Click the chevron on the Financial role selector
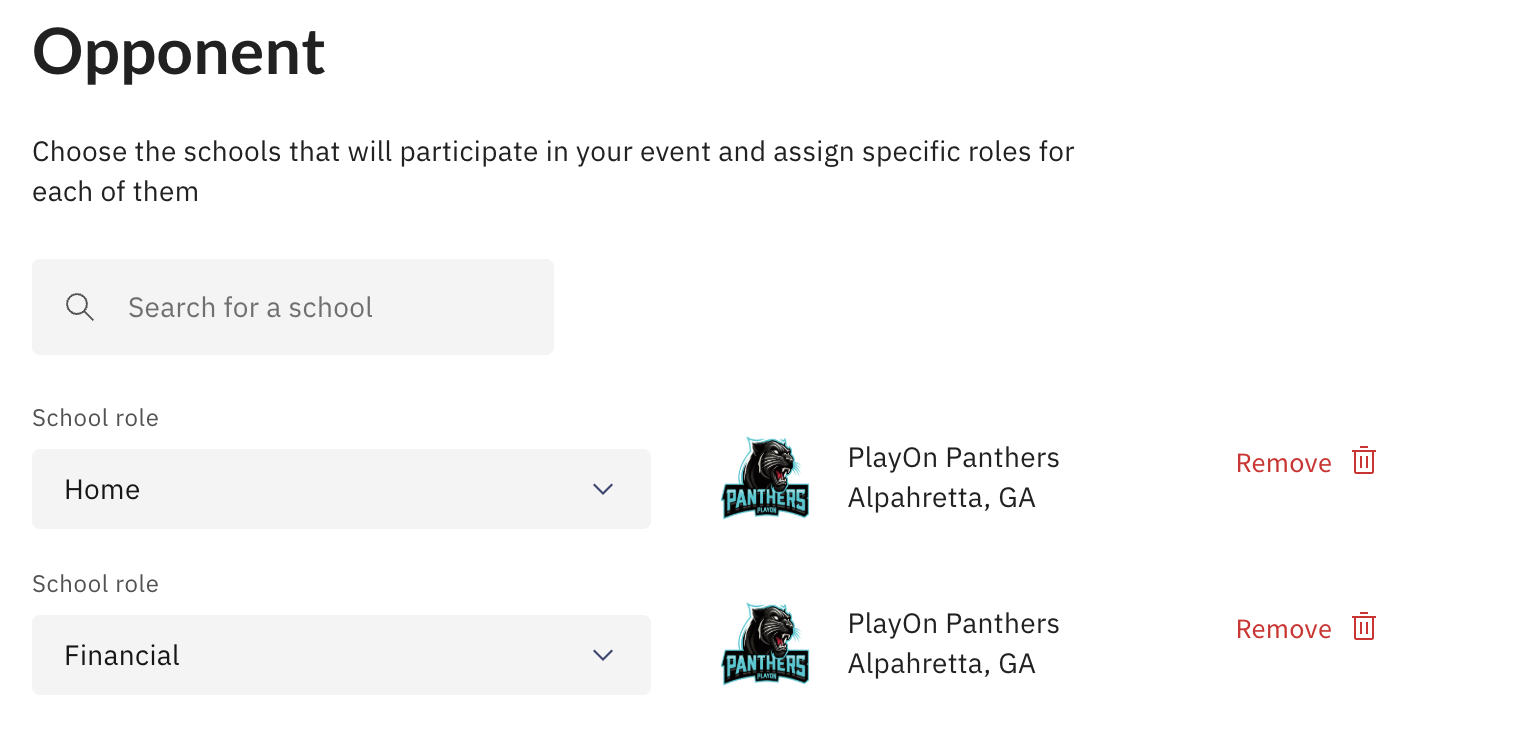1538x736 pixels. coord(603,655)
